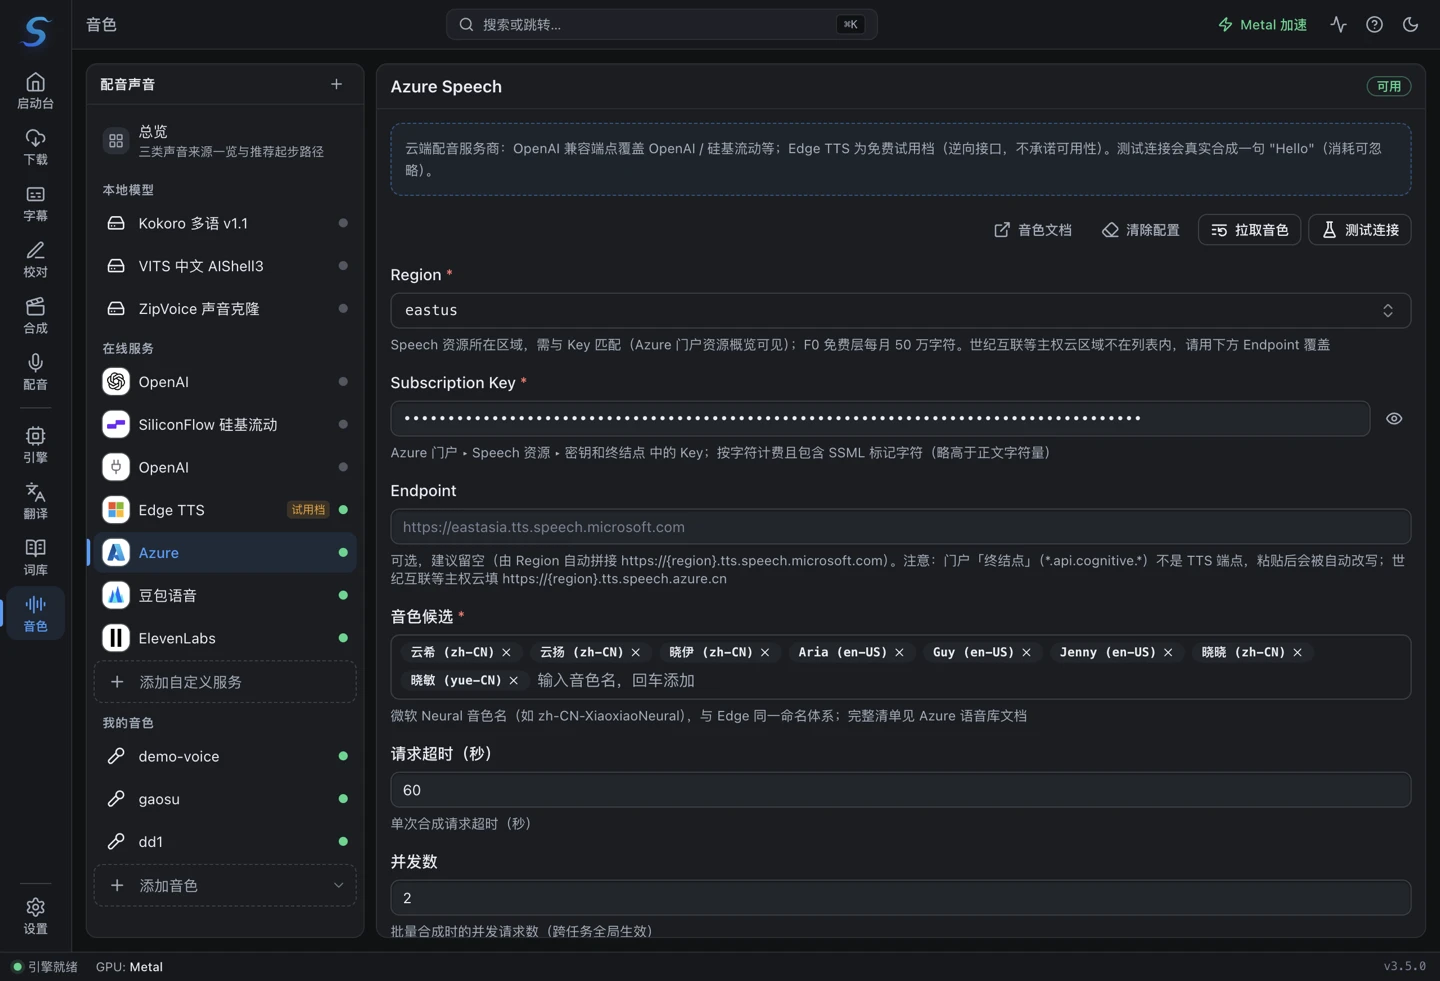Screen dimensions: 1440x981
Task: Open the 配音 dubbing microphone section
Action: [x=35, y=371]
